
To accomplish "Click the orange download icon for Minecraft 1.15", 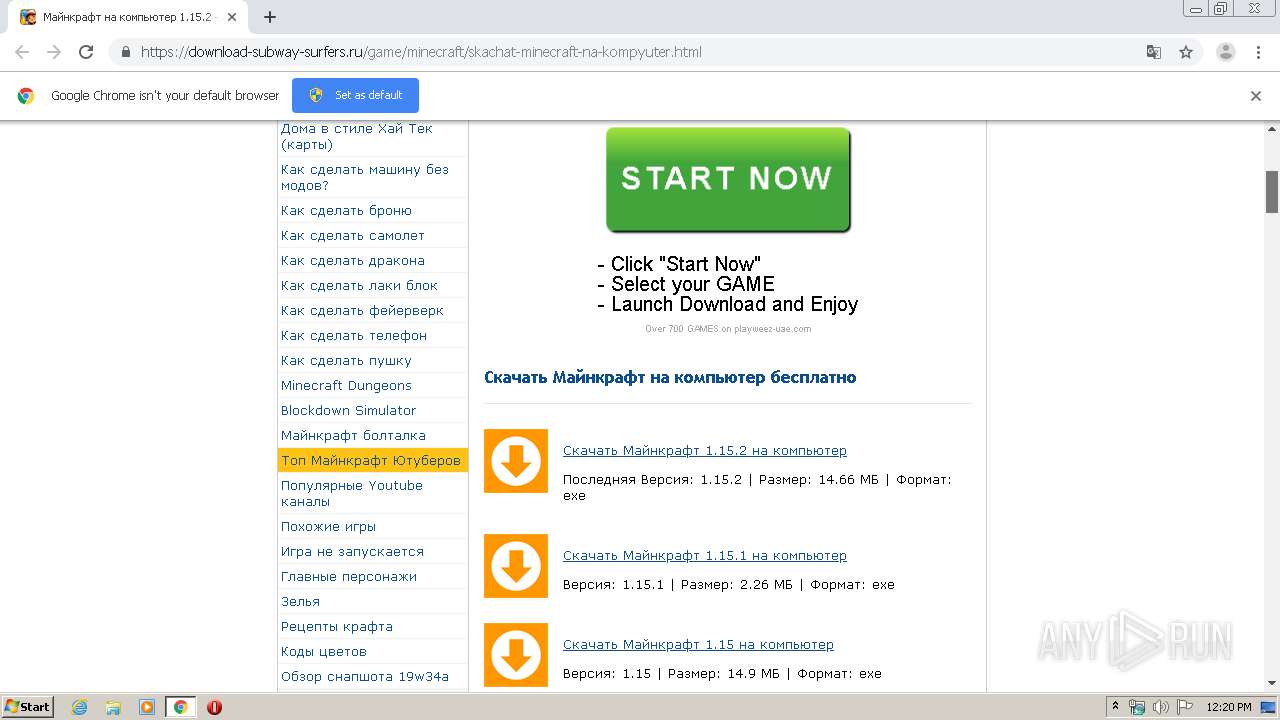I will tap(516, 655).
